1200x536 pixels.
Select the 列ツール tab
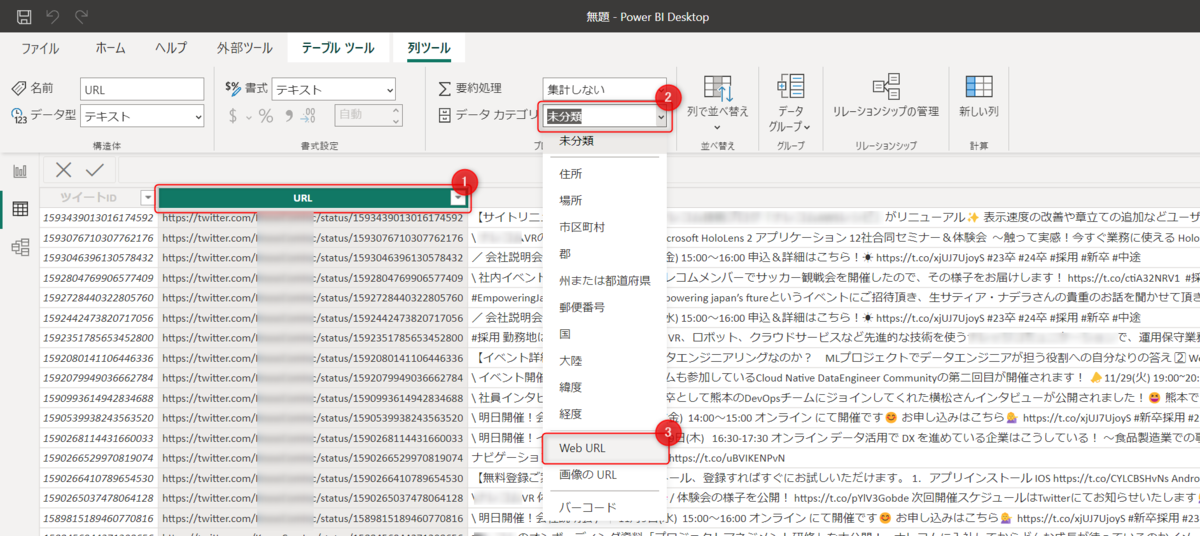pyautogui.click(x=429, y=48)
